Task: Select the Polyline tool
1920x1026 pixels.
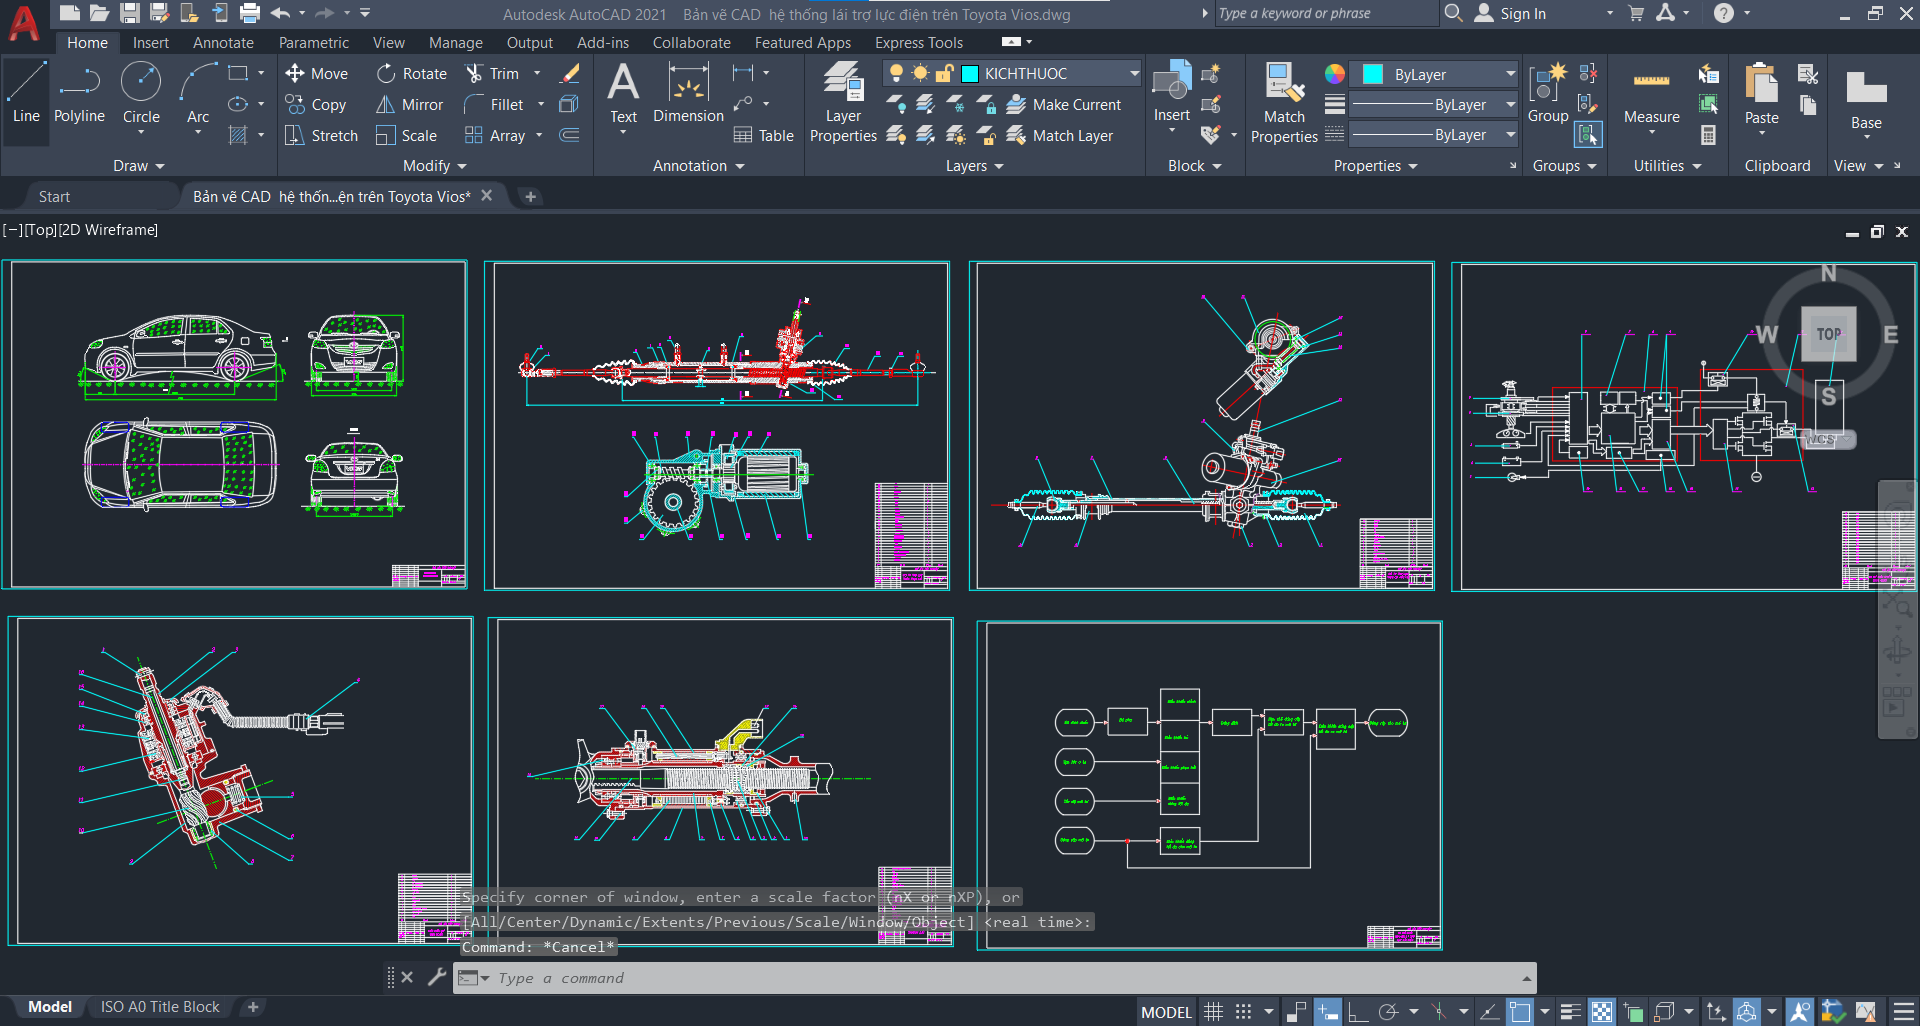Action: (x=79, y=92)
